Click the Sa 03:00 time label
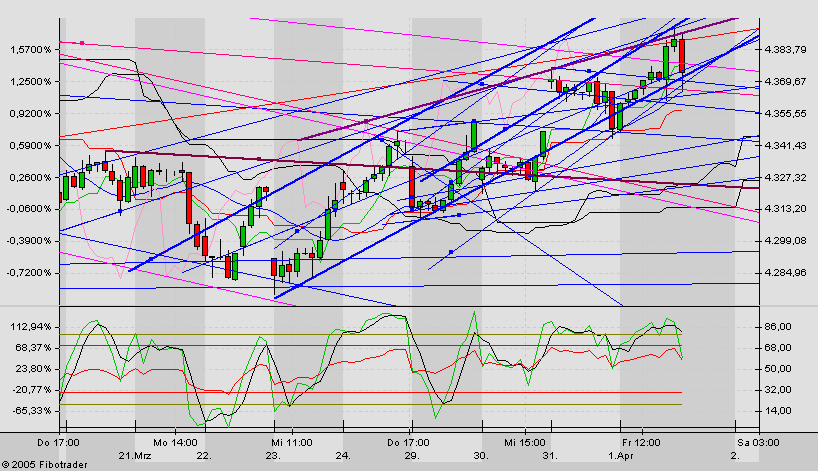This screenshot has width=818, height=471. (758, 443)
